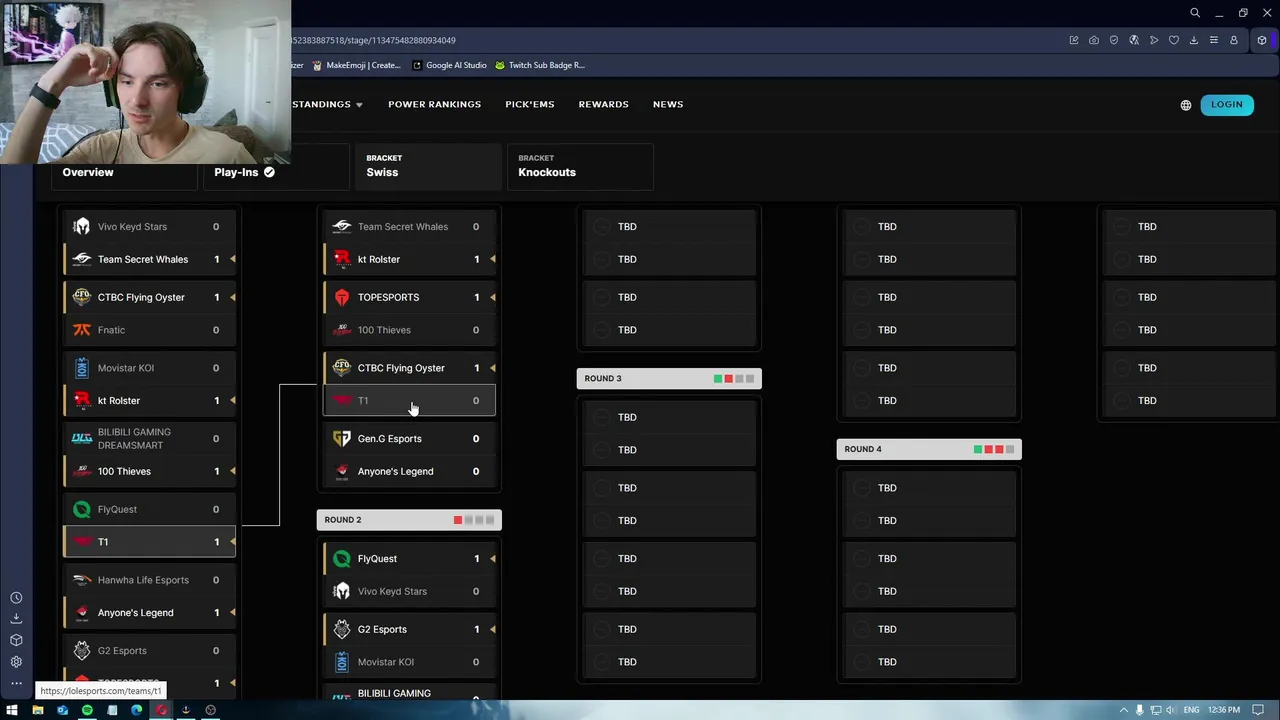Click Movistar KOI in Round 2
The height and width of the screenshot is (720, 1280).
click(410, 662)
